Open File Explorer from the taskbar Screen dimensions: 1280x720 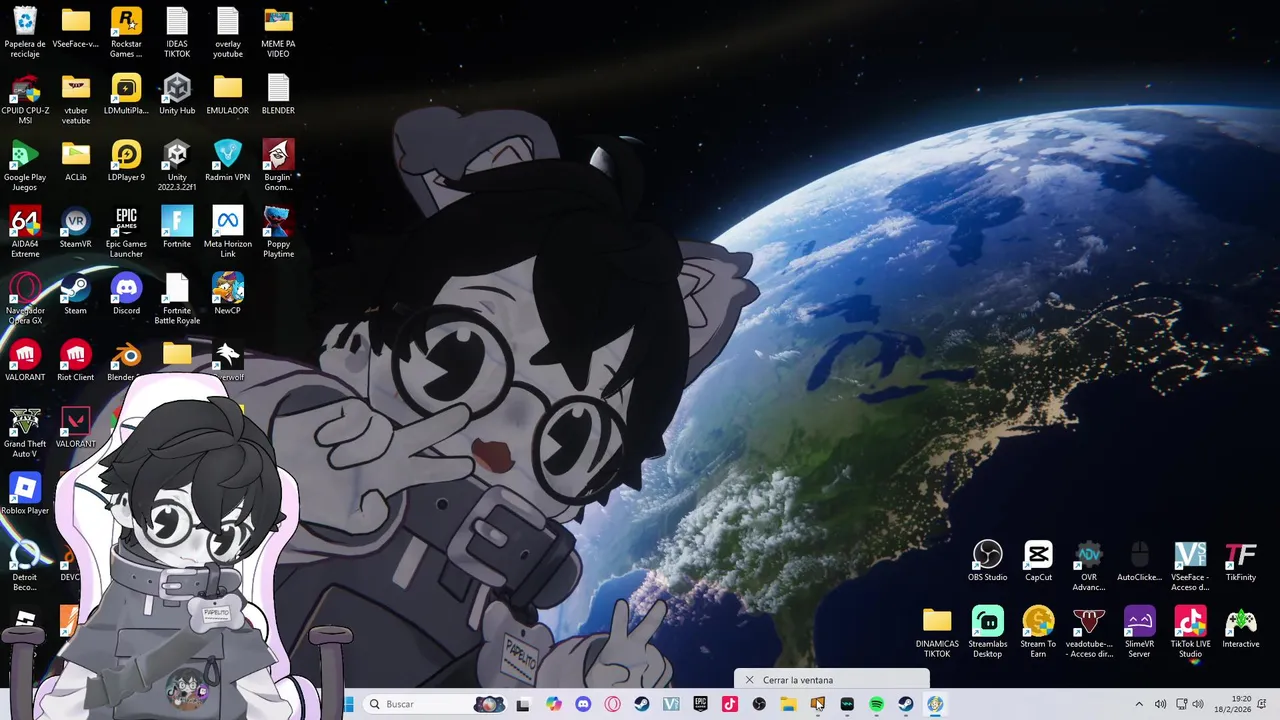tap(789, 704)
